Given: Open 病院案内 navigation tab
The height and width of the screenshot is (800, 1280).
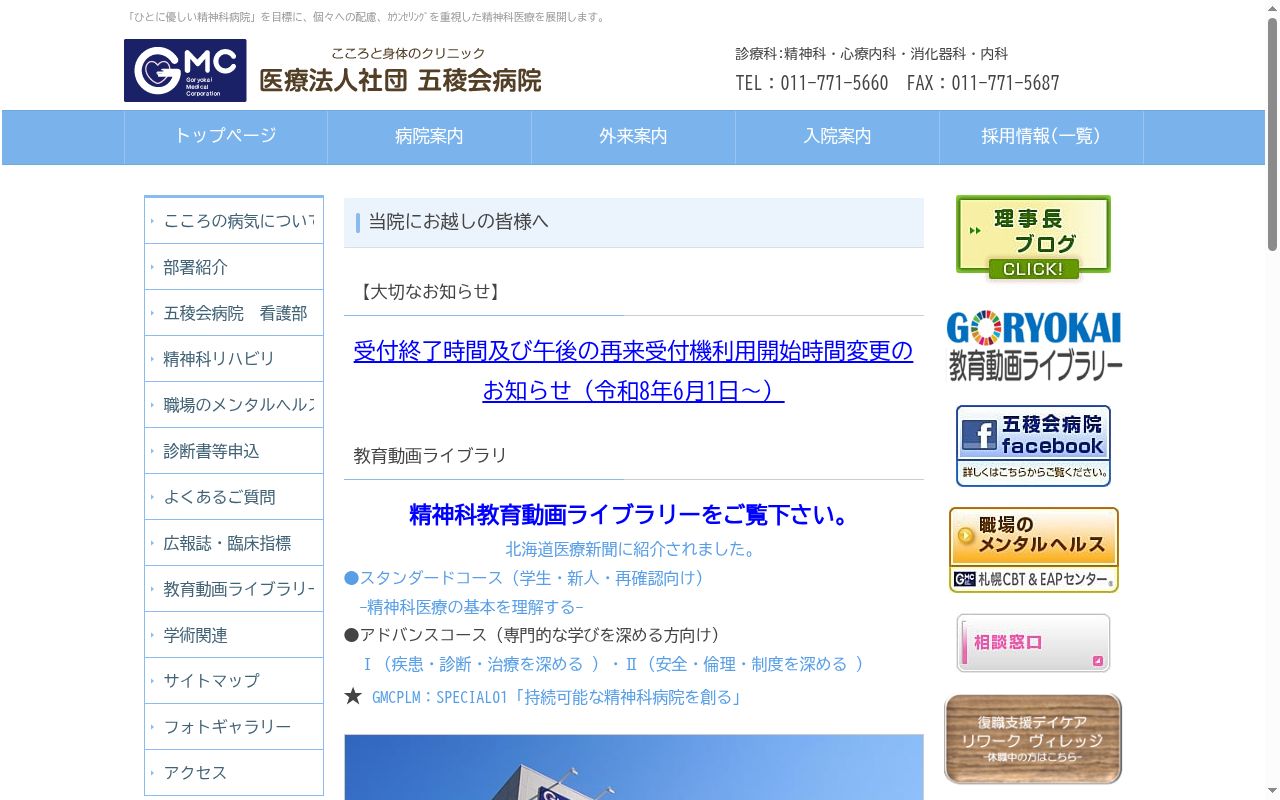Looking at the screenshot, I should [x=429, y=136].
